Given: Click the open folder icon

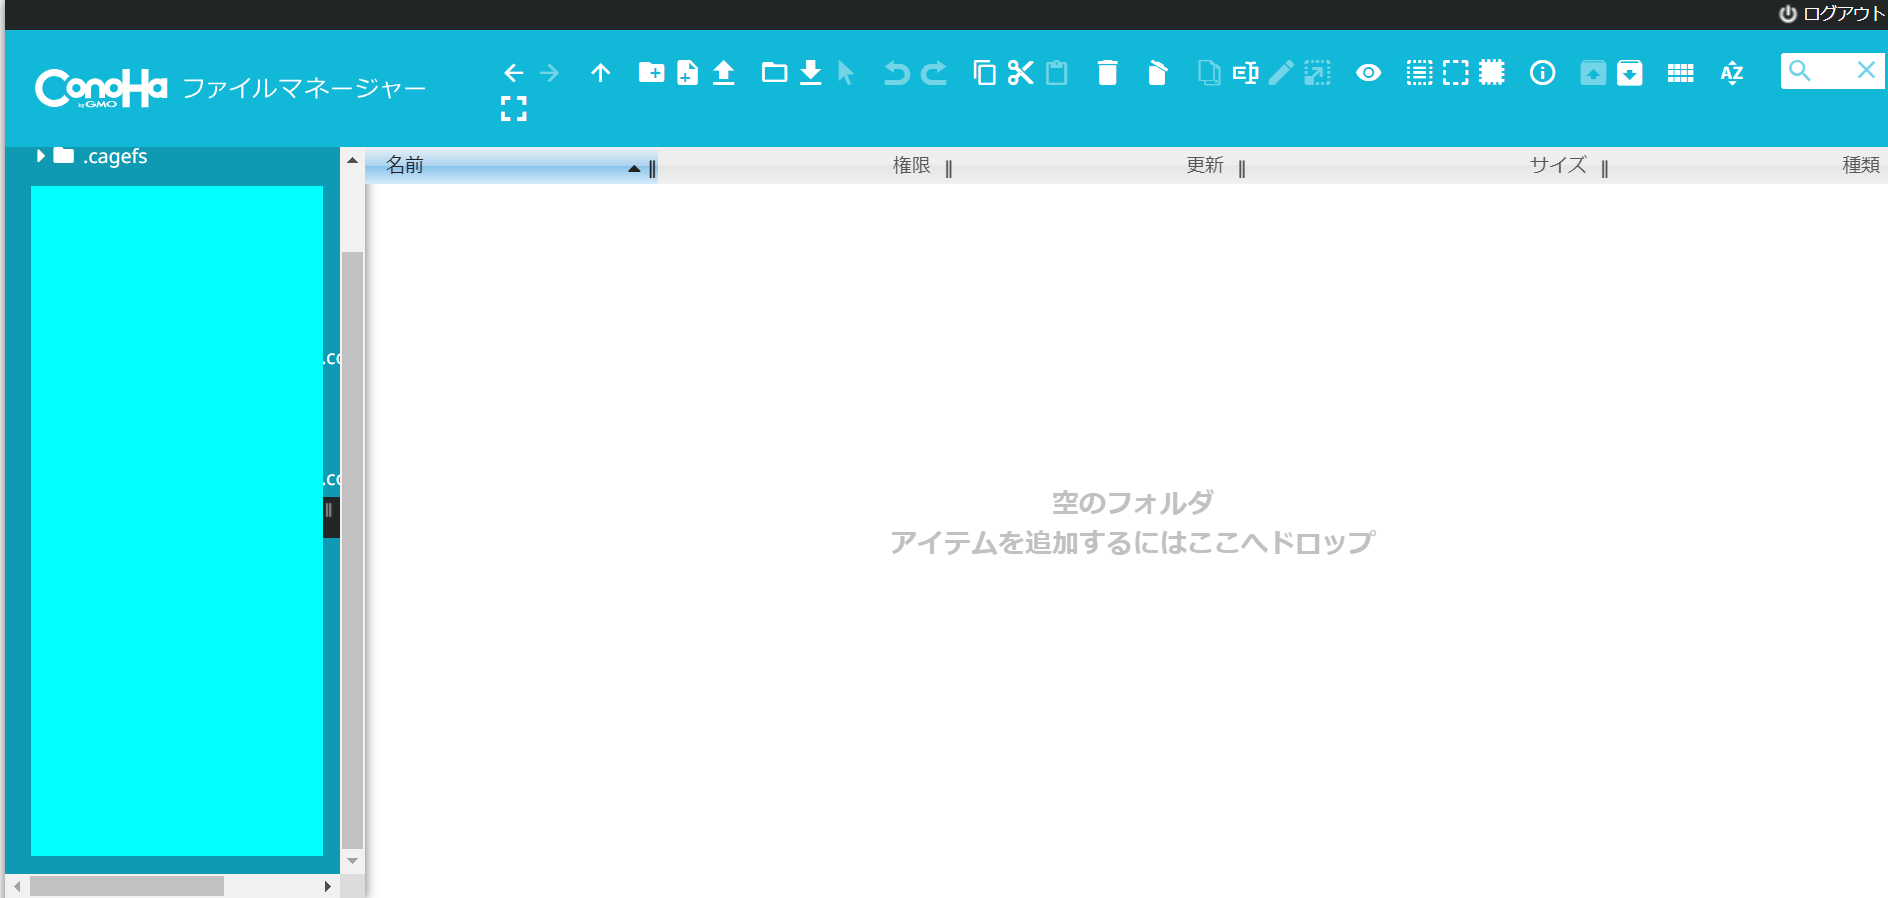Looking at the screenshot, I should coord(774,72).
